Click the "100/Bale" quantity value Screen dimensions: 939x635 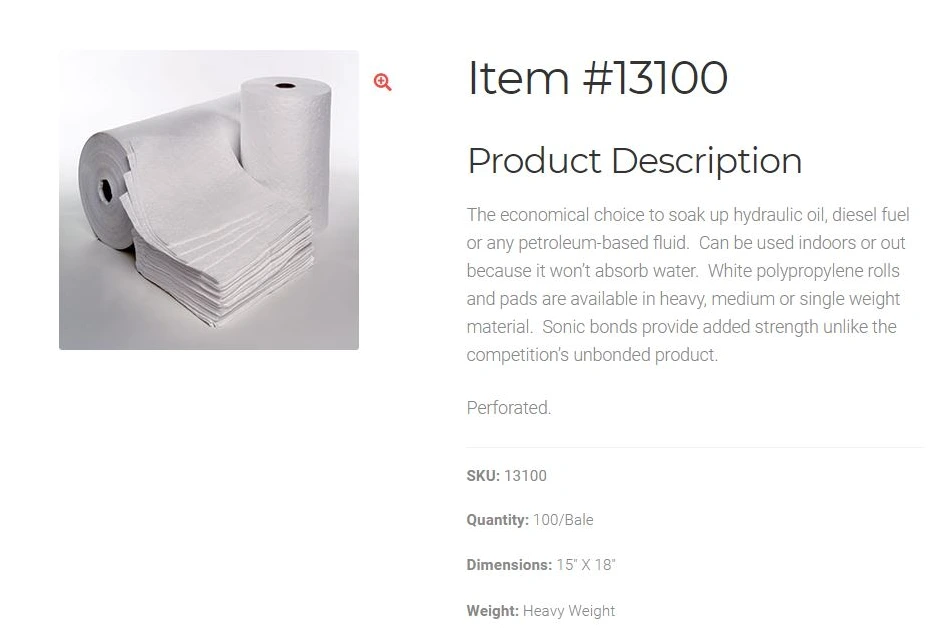coord(563,520)
